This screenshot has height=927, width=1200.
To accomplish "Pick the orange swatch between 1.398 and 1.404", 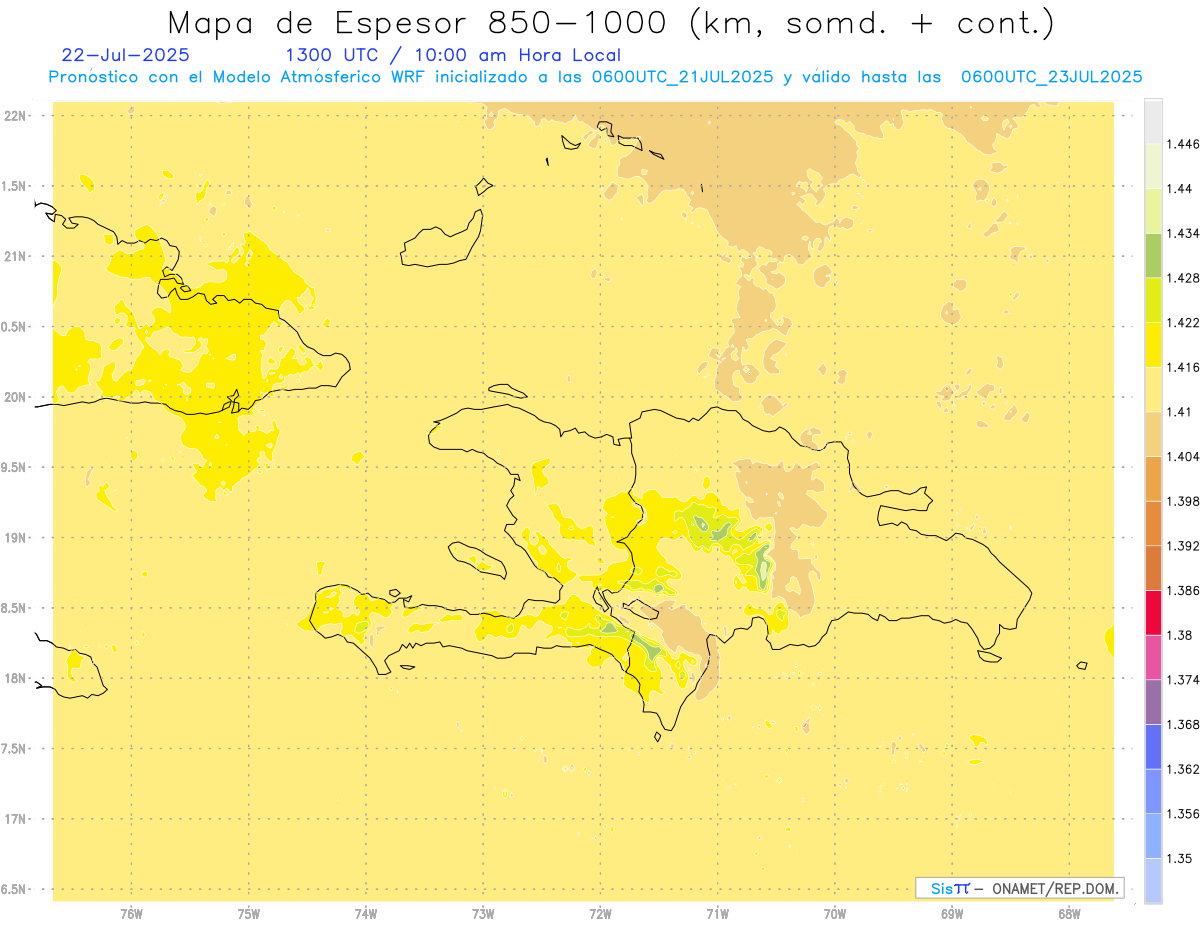I will 1153,478.
